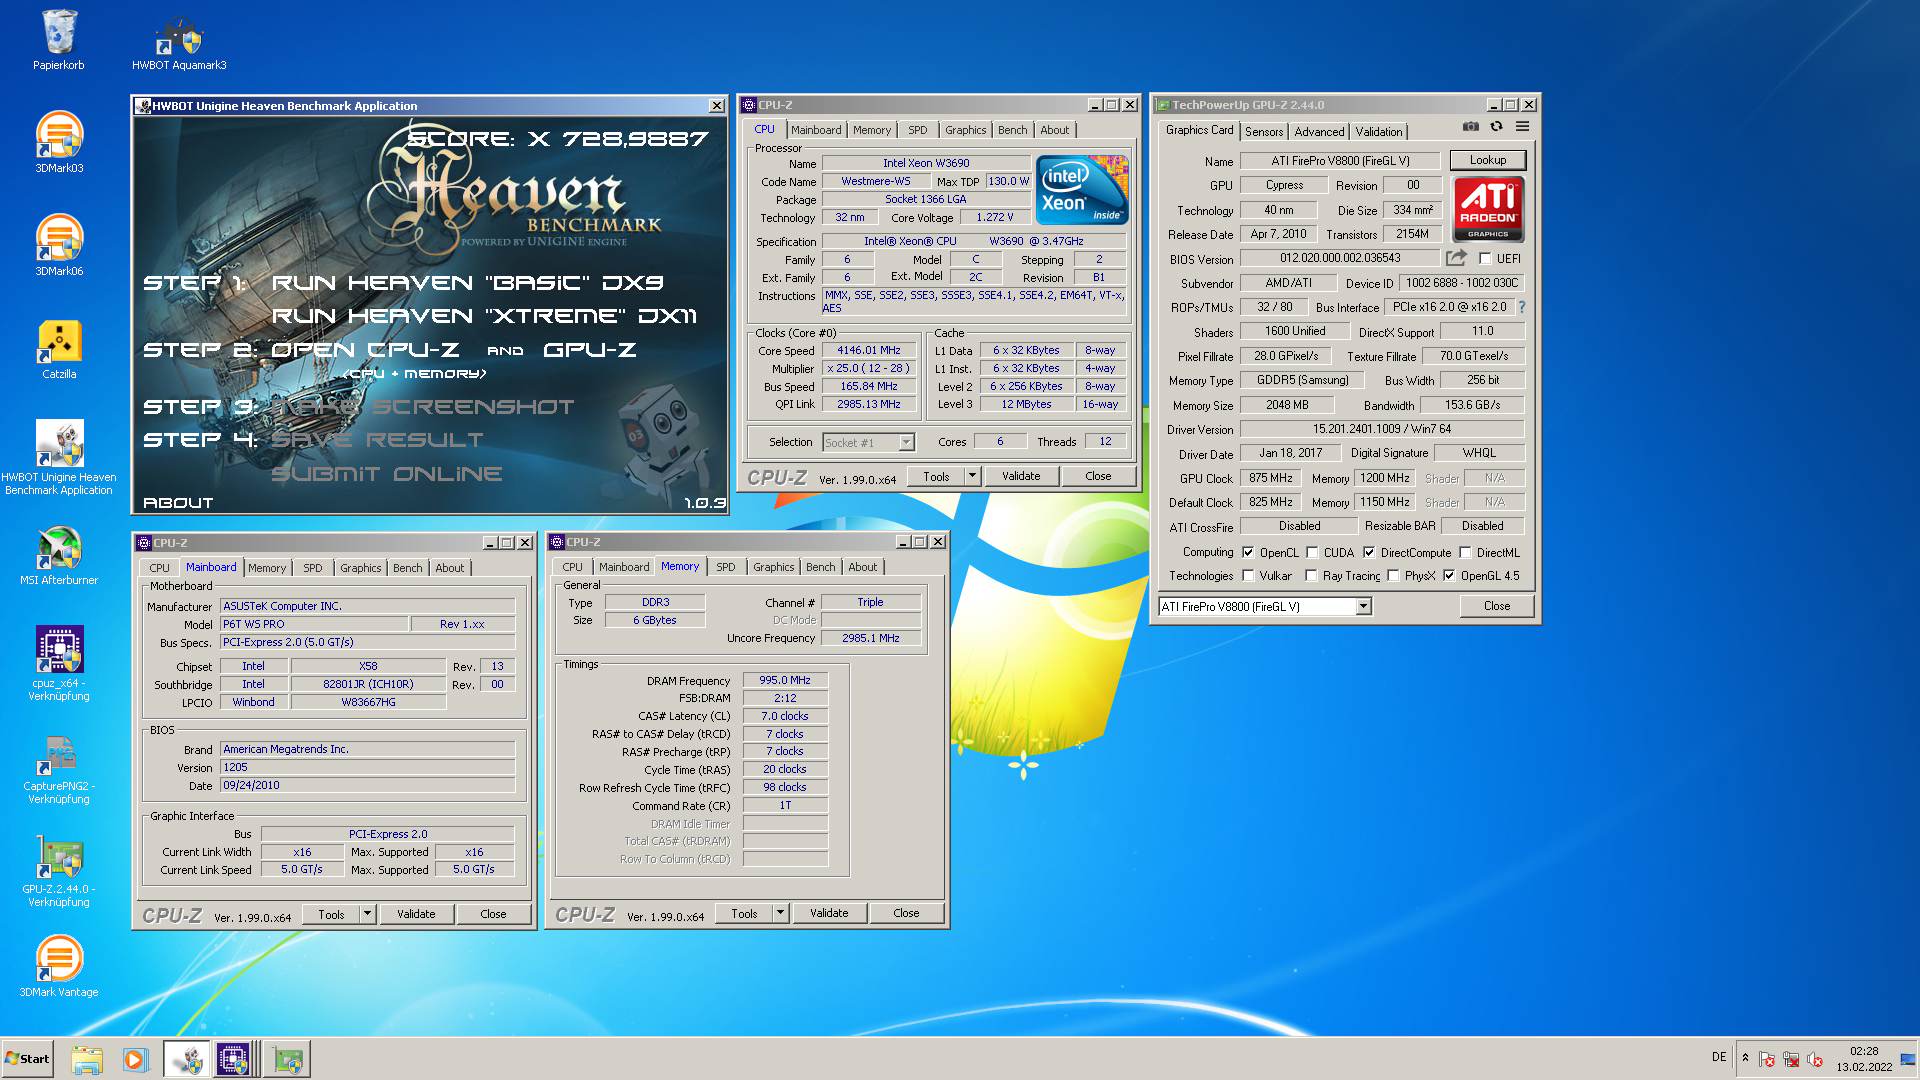Toggle the OpenCL checkbox in GPU-Z
This screenshot has width=1920, height=1080.
click(x=1248, y=552)
